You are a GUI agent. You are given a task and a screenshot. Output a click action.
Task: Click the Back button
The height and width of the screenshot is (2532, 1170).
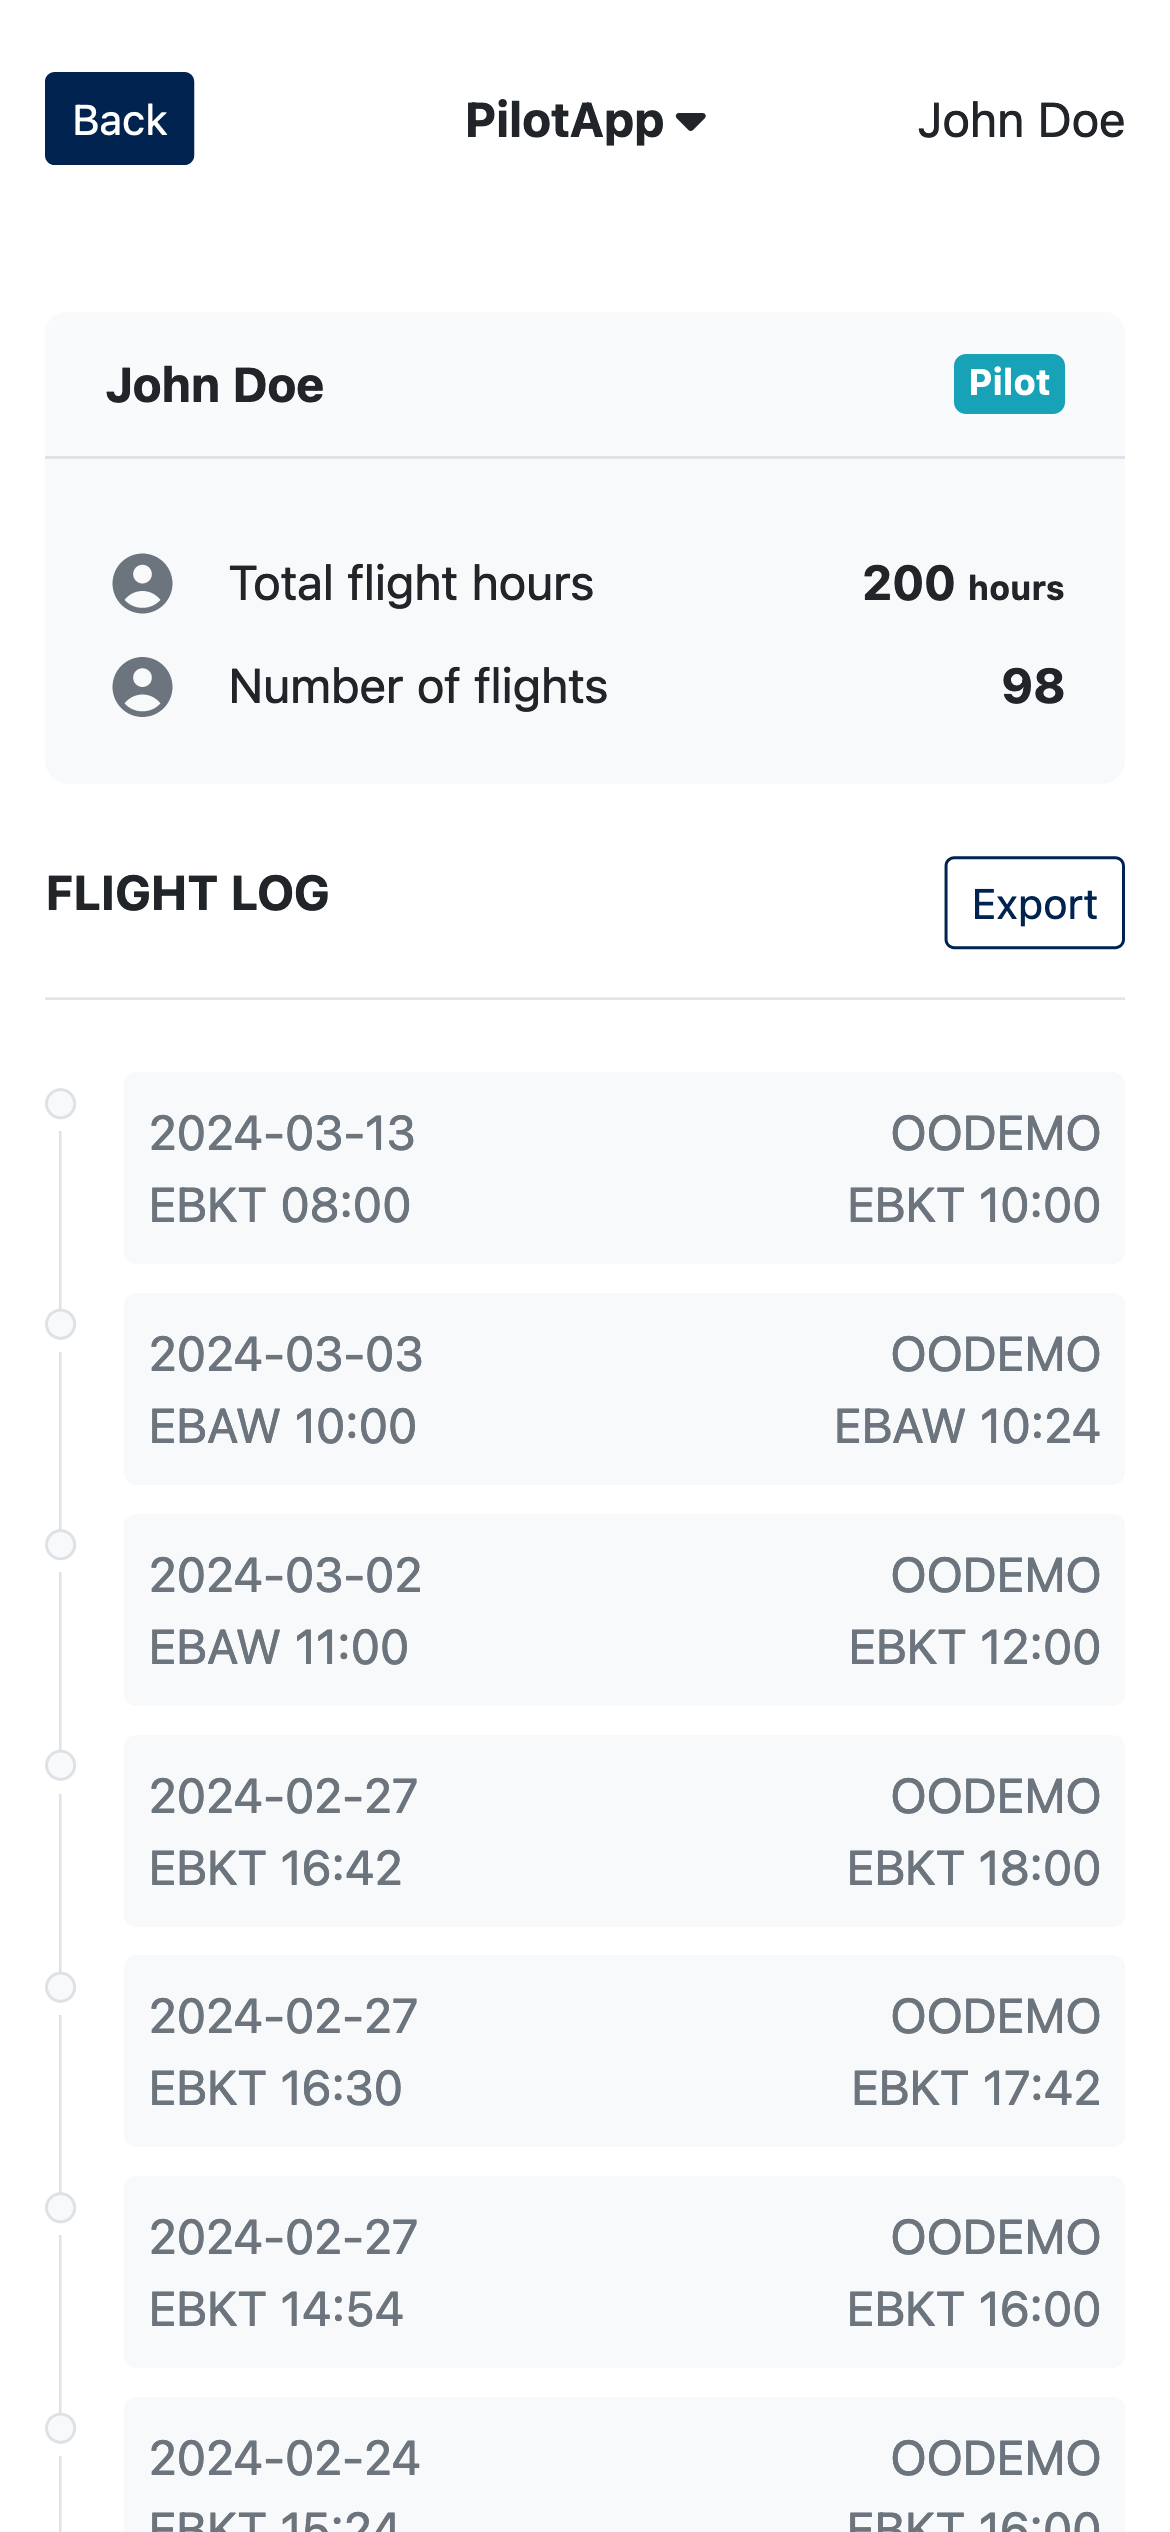[119, 119]
